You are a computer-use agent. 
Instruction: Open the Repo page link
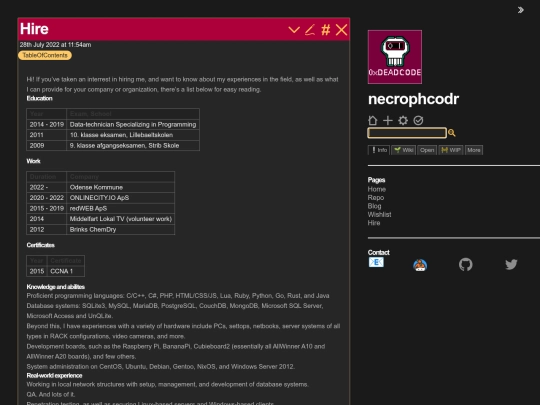point(376,198)
